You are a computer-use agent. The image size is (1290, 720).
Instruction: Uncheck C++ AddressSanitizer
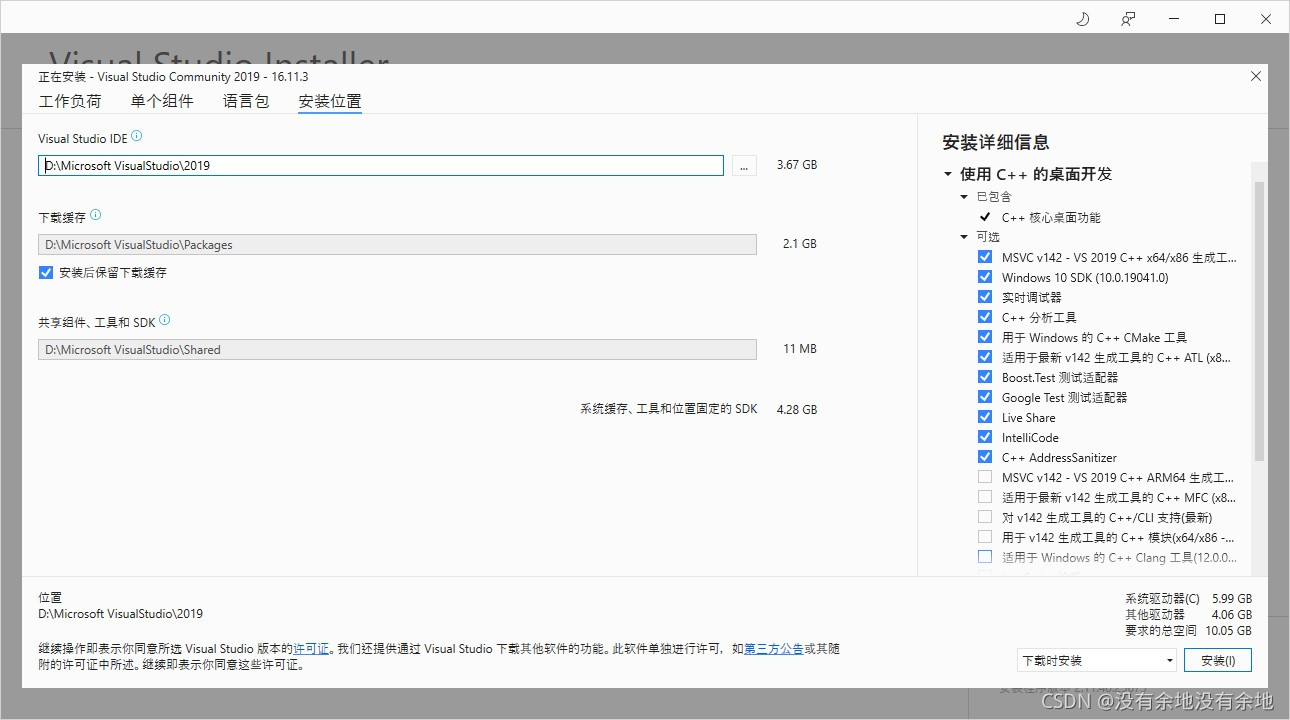[x=985, y=457]
